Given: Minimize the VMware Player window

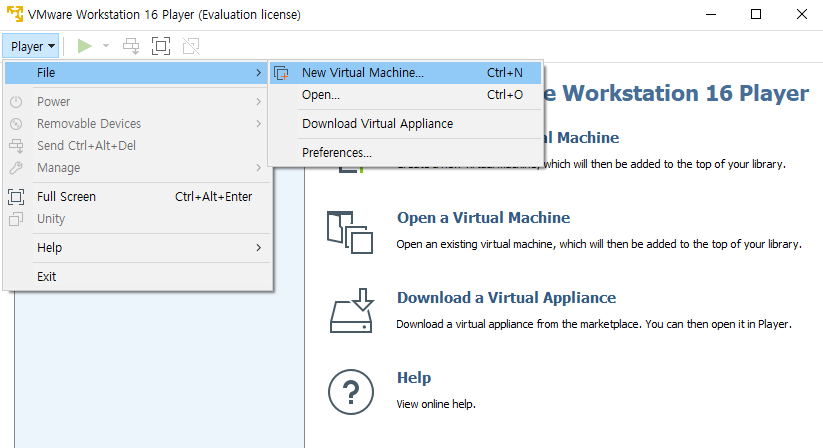Looking at the screenshot, I should (711, 14).
